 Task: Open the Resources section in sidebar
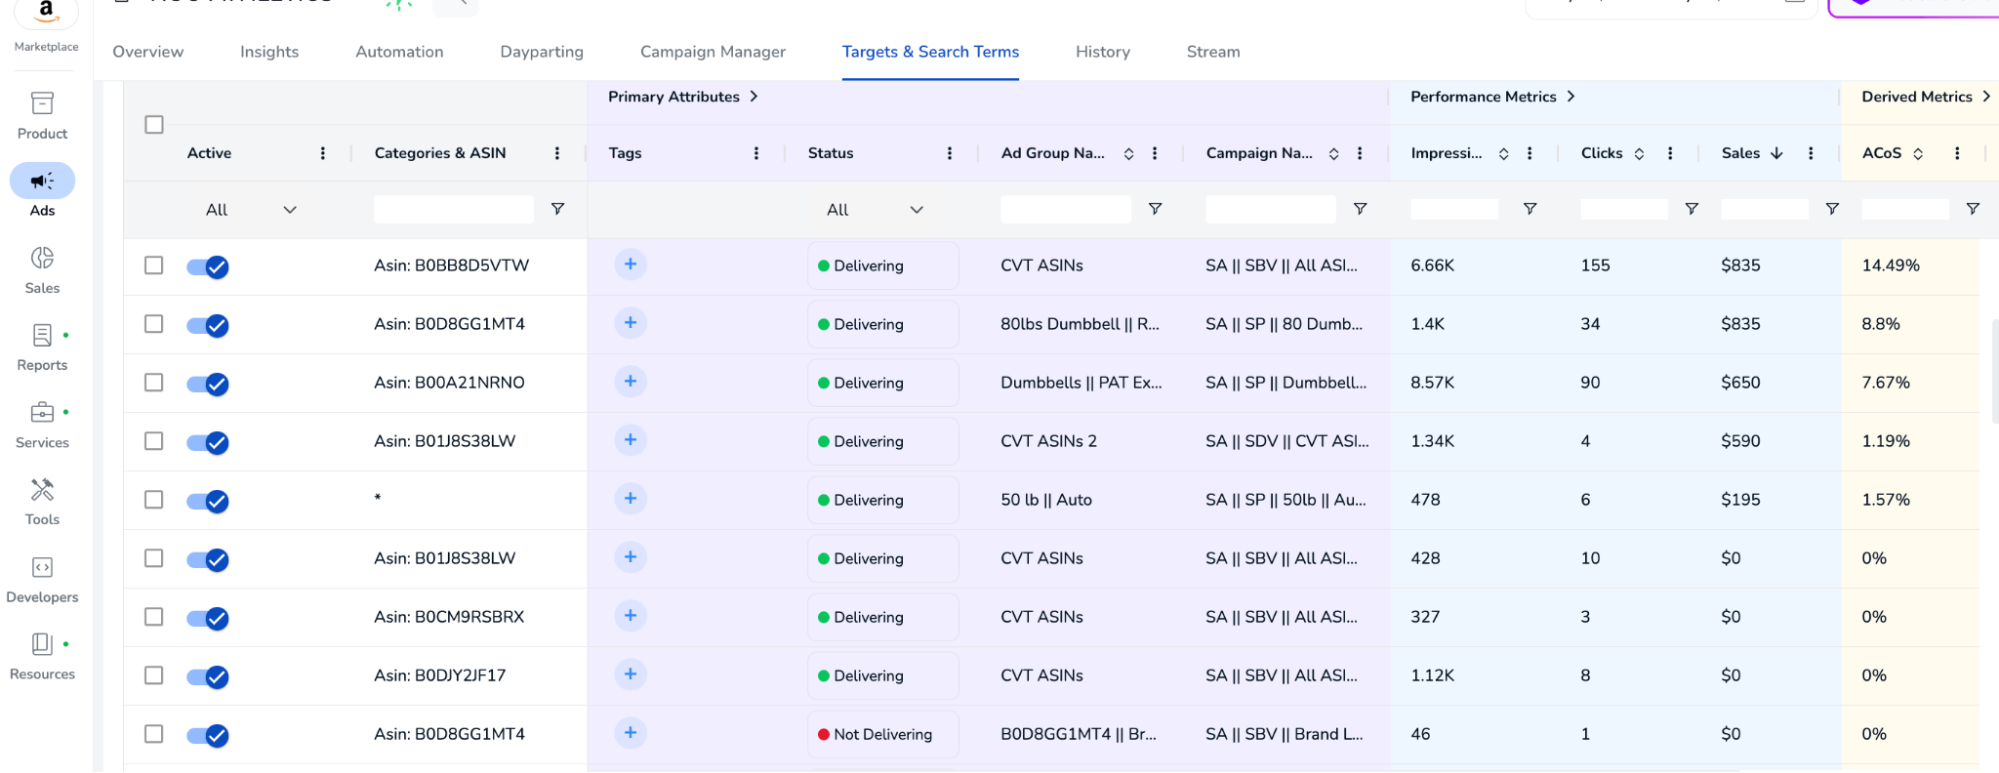point(42,657)
